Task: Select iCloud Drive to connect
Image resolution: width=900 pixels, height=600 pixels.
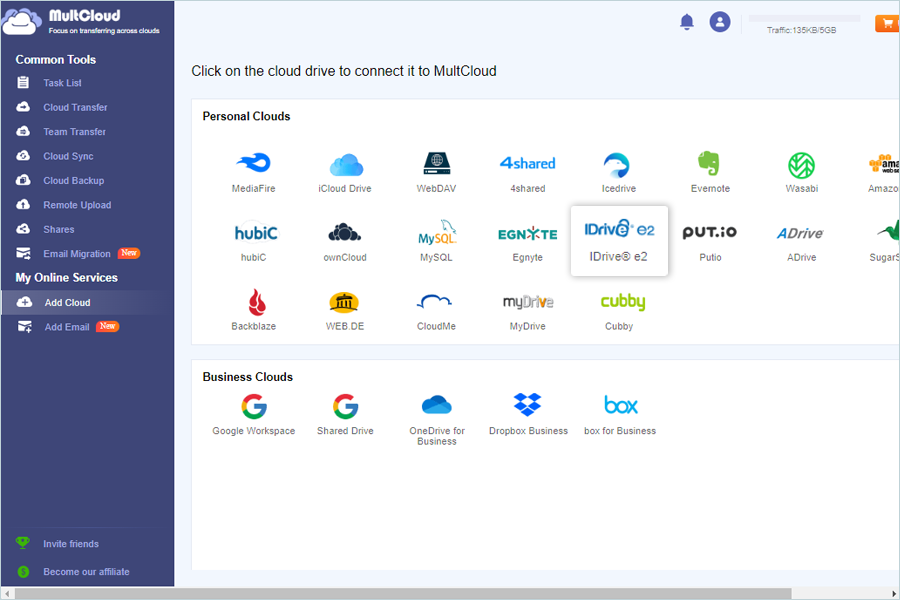Action: pos(345,172)
